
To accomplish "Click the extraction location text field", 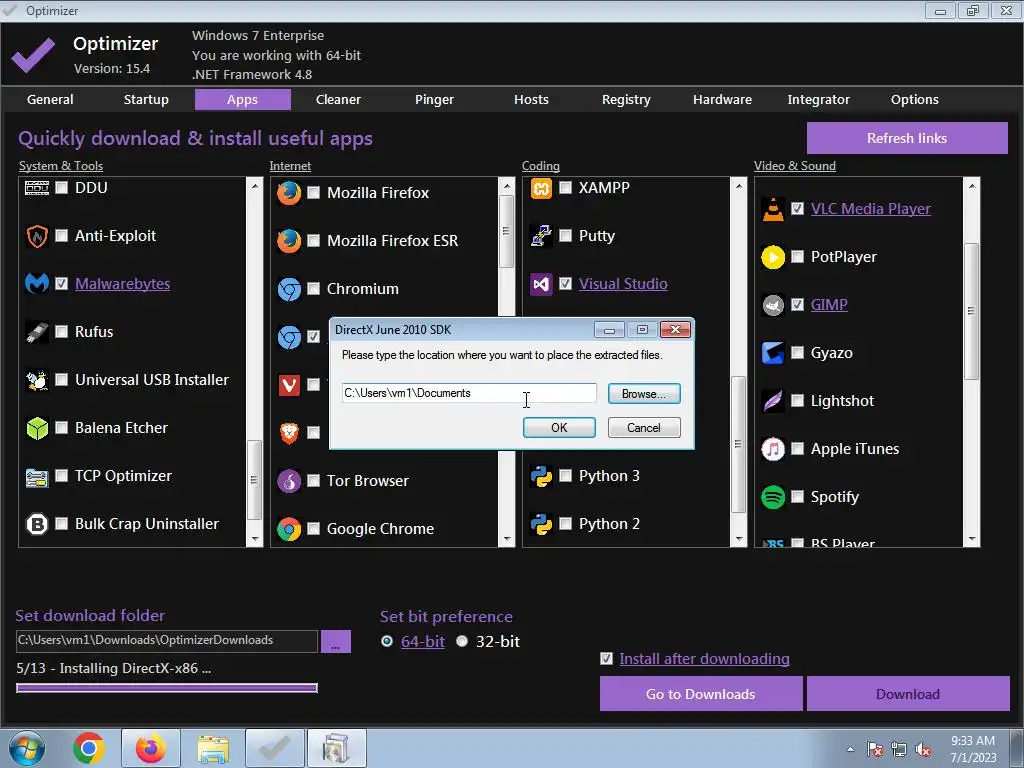I will [469, 393].
